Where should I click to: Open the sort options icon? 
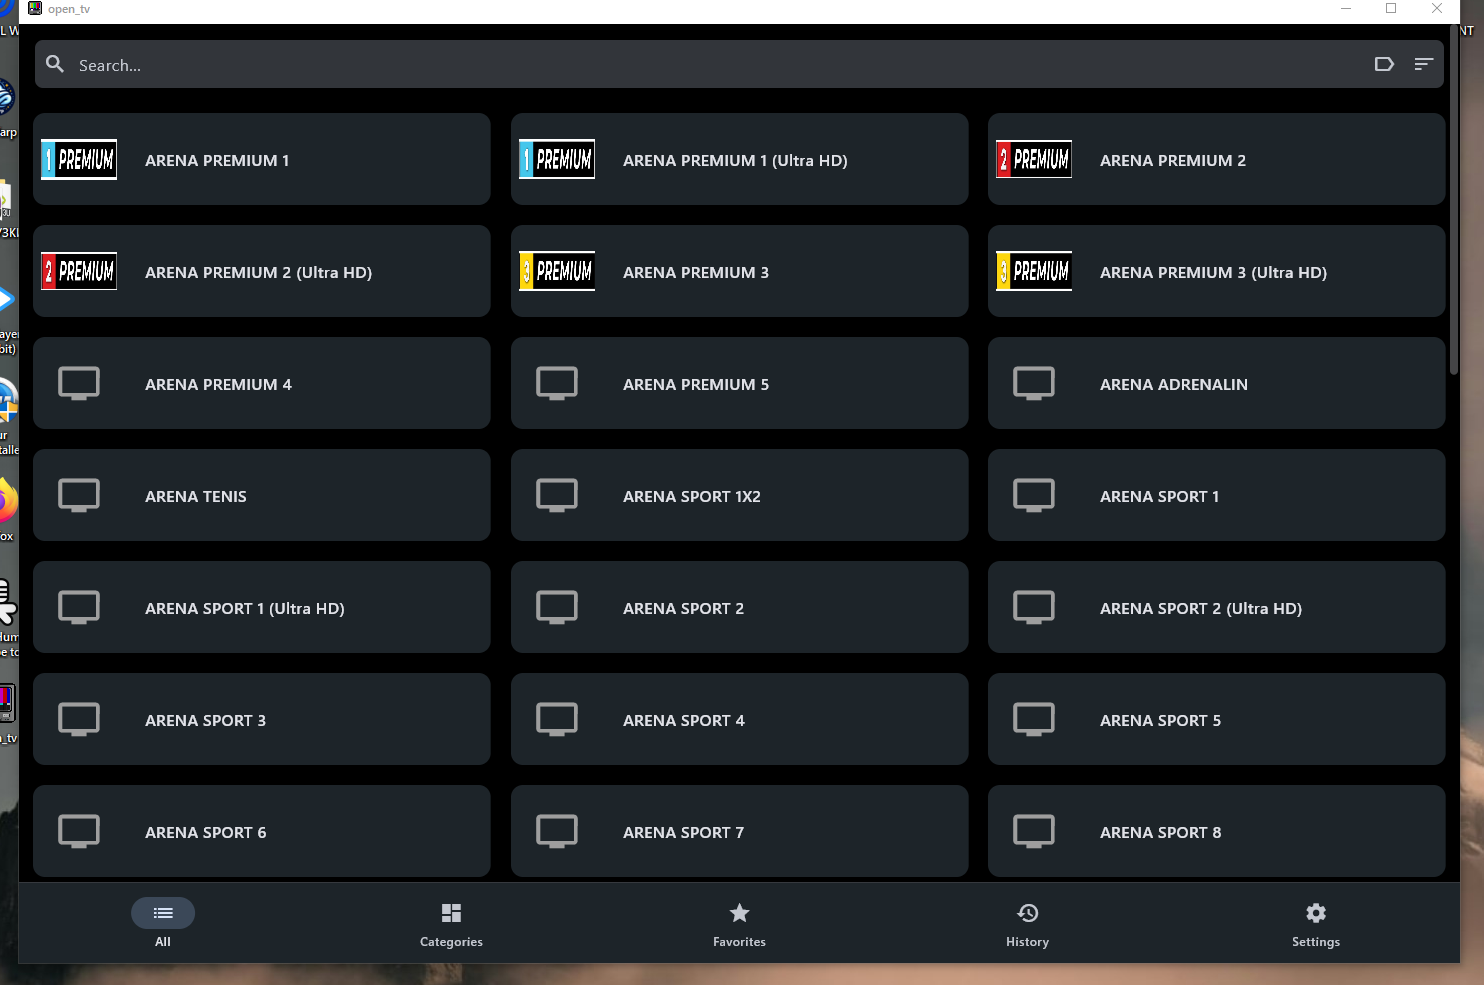pyautogui.click(x=1424, y=64)
